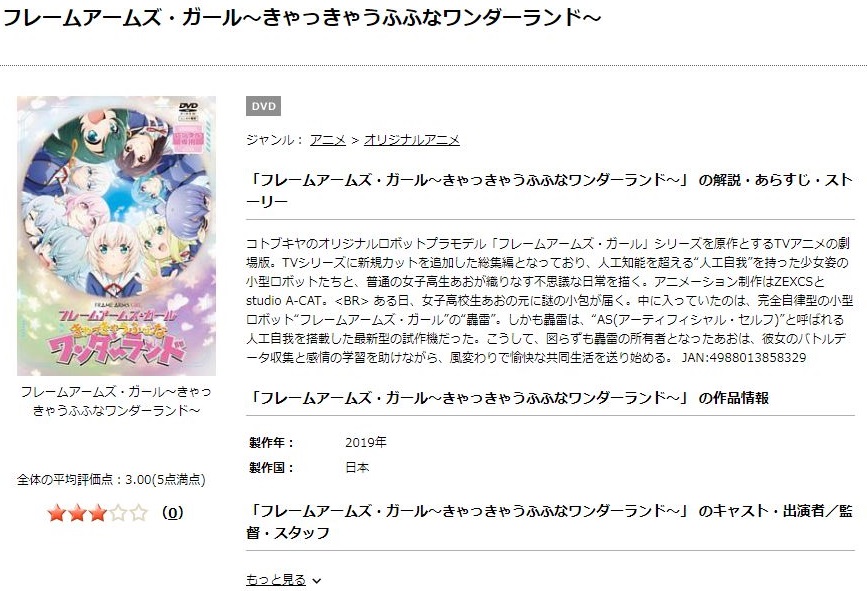Click the chevron next to もっと見る
The image size is (867, 591).
tap(316, 580)
